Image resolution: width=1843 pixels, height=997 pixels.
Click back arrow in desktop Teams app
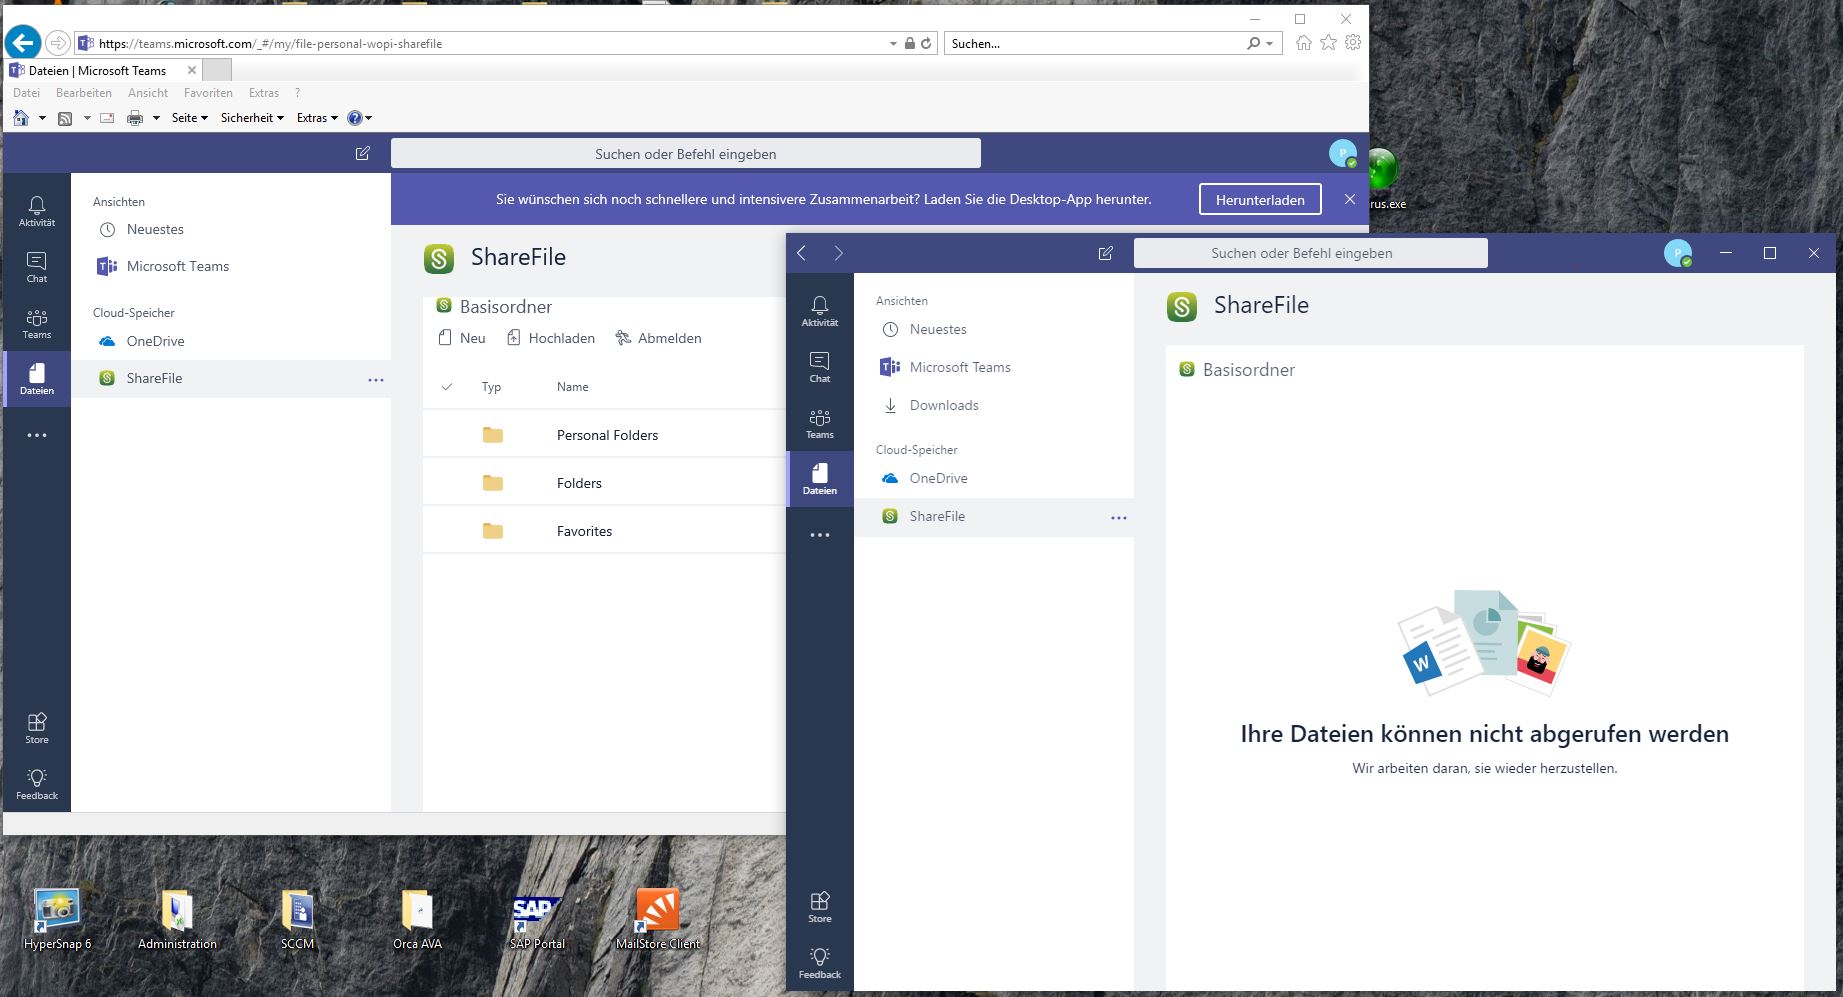pyautogui.click(x=802, y=253)
